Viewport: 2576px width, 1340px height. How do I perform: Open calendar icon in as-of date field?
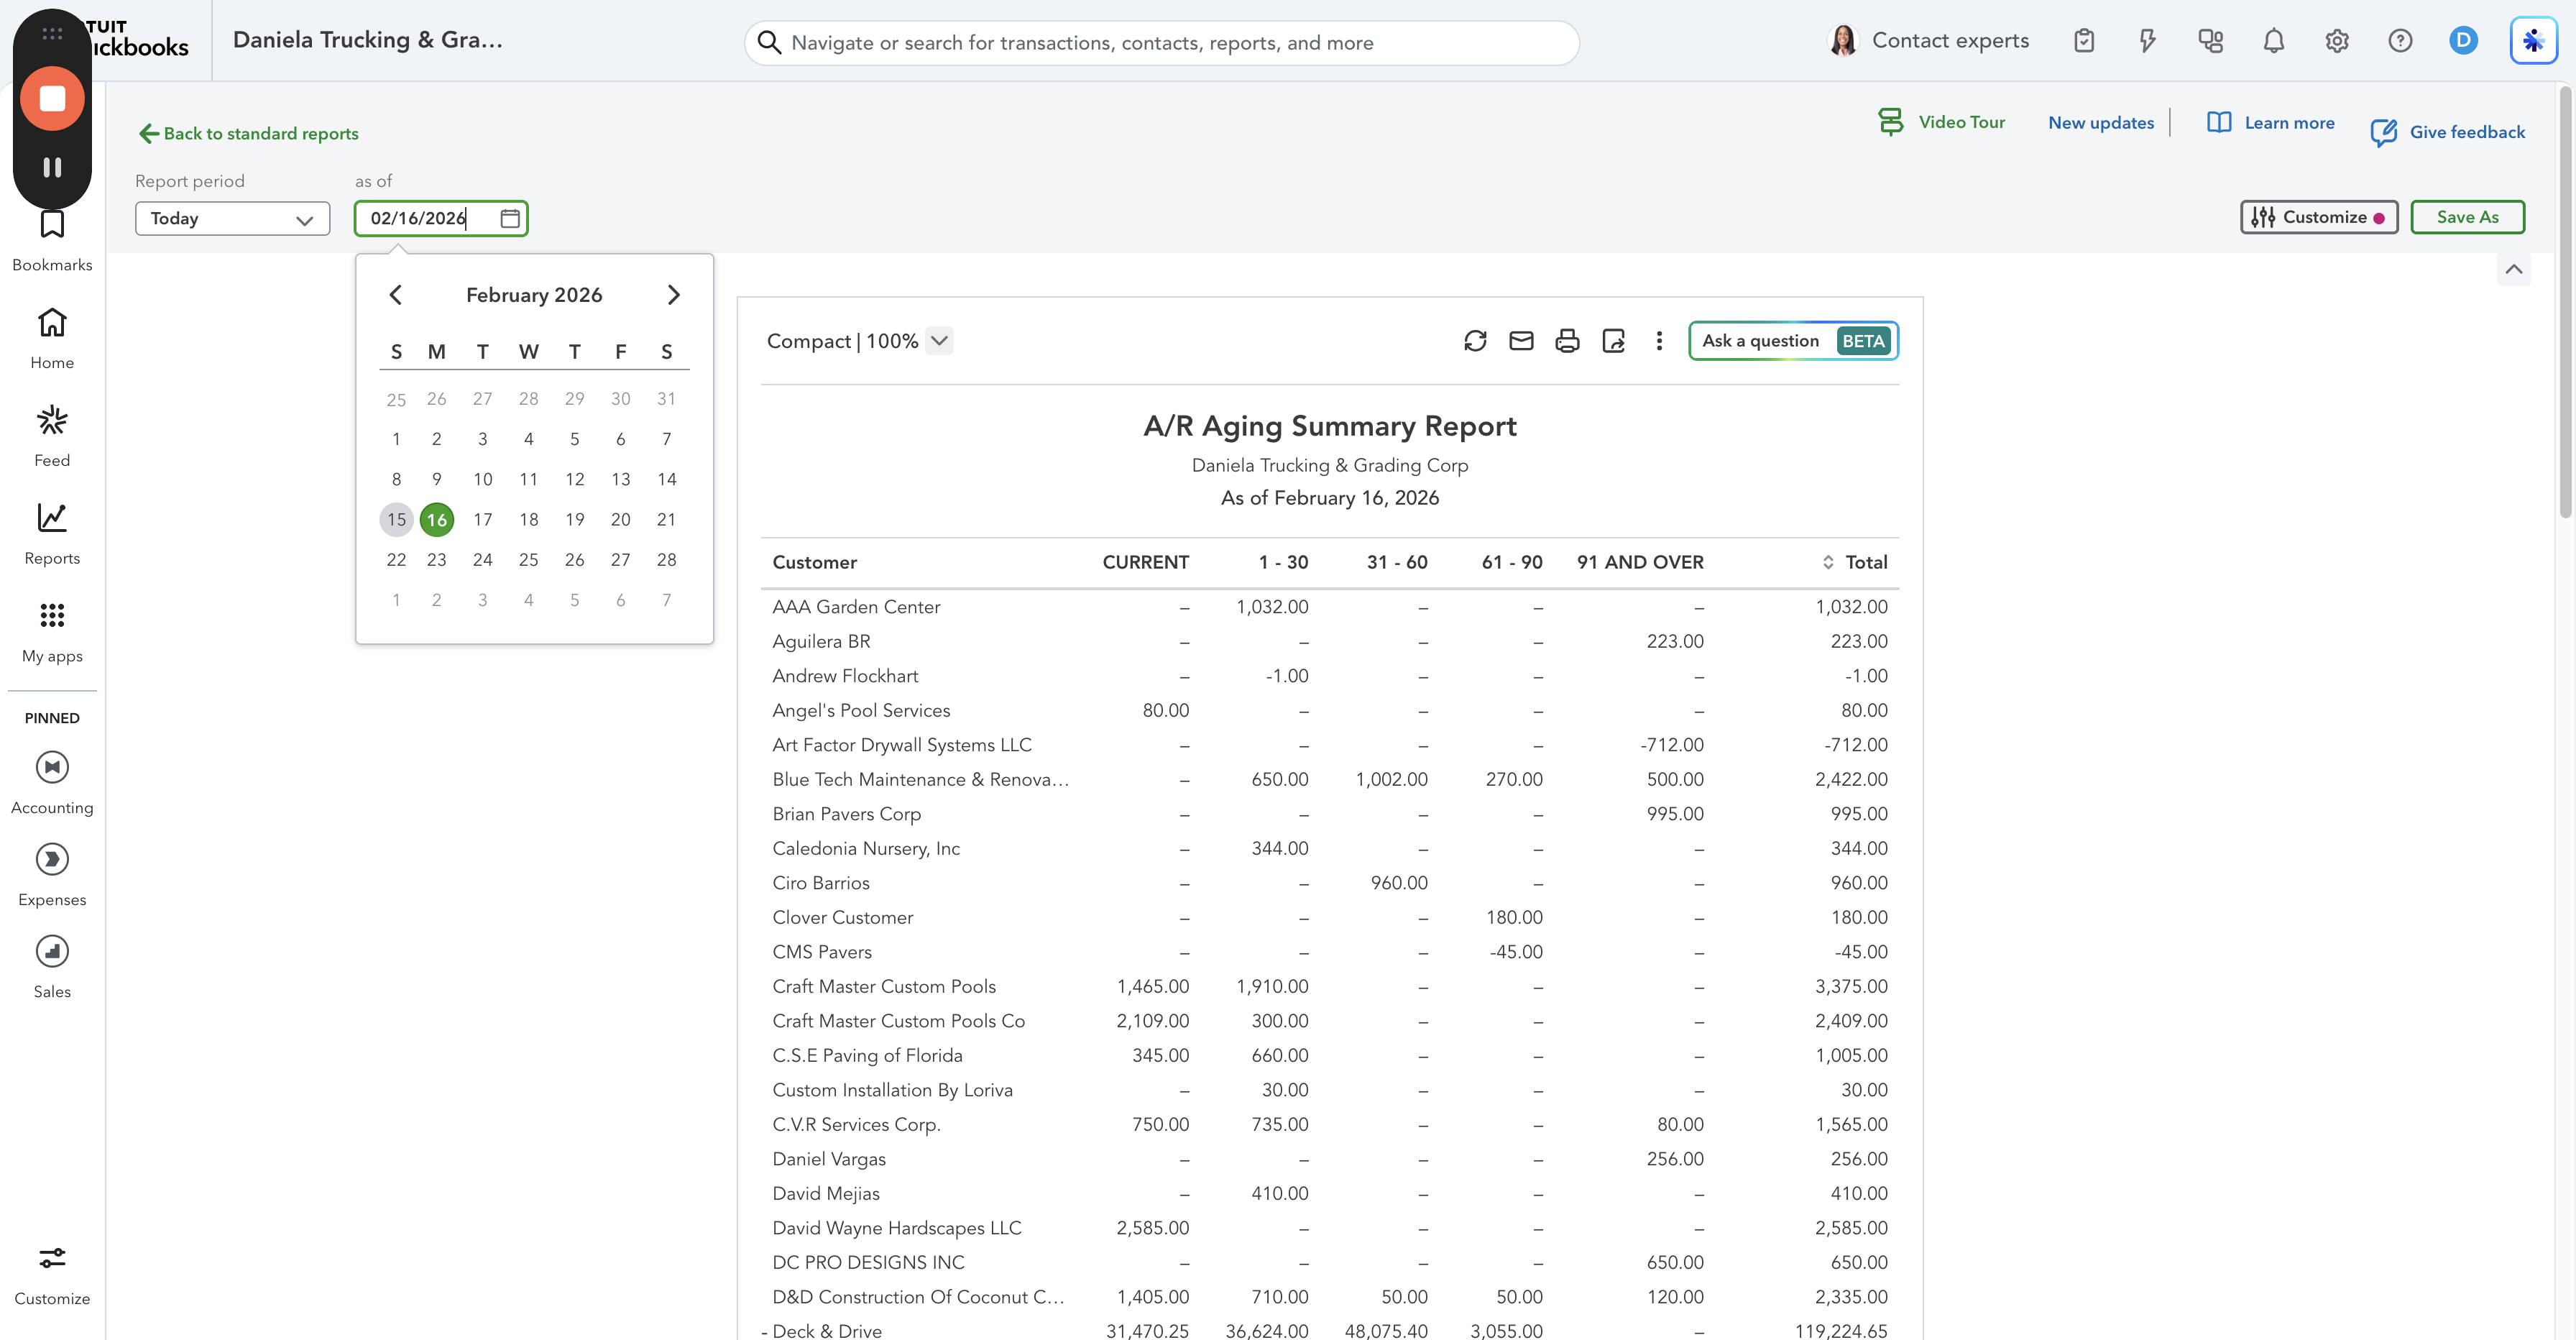509,218
